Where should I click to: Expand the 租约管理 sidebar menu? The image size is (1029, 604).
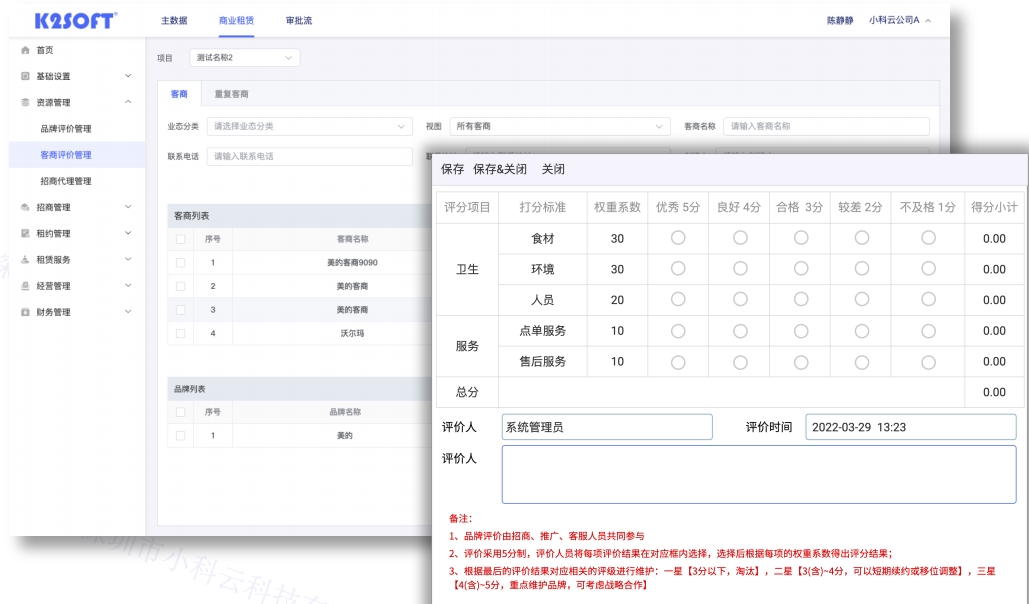[x=128, y=234]
